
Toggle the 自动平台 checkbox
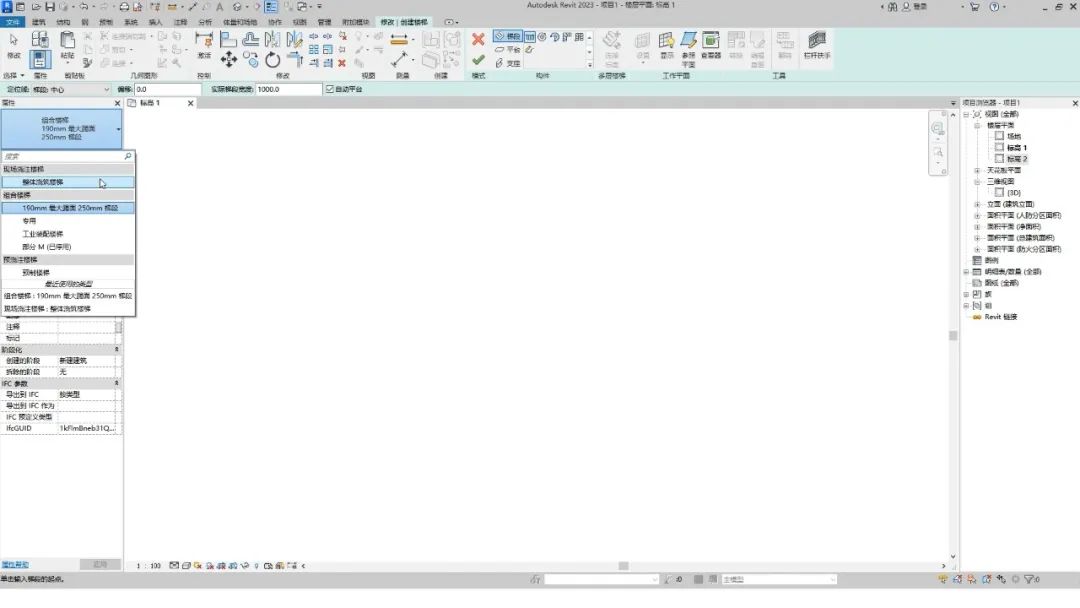[x=330, y=89]
